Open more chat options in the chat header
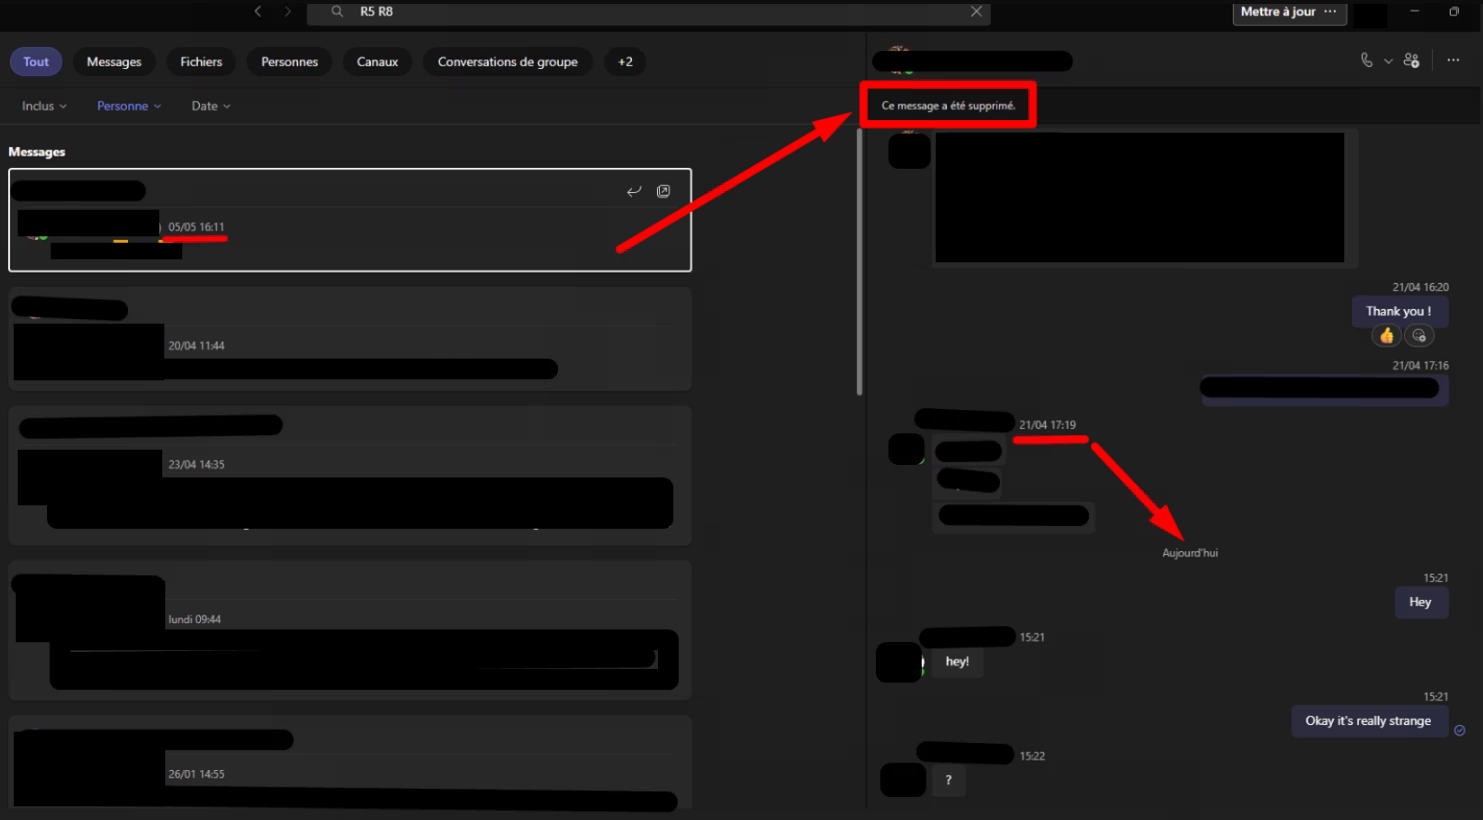Image resolution: width=1483 pixels, height=820 pixels. [1453, 60]
